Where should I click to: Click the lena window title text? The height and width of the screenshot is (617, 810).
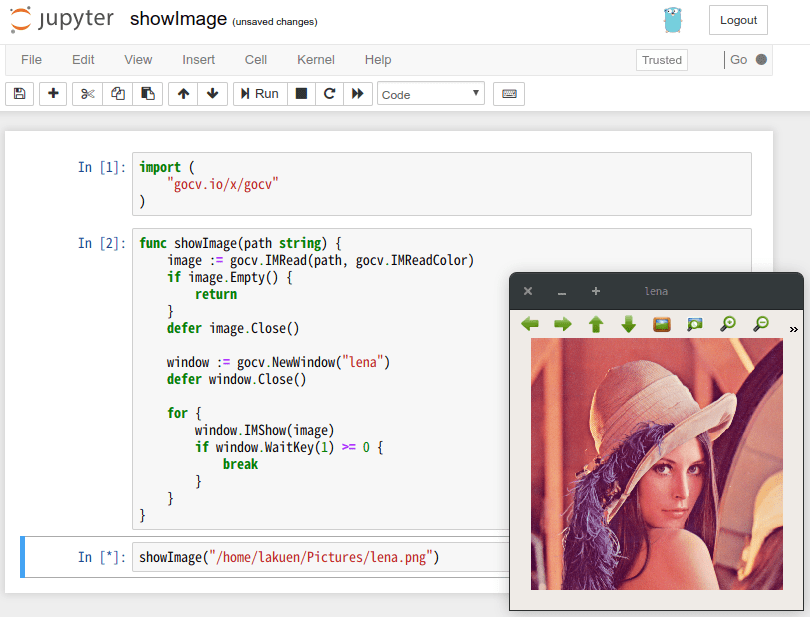pyautogui.click(x=656, y=291)
